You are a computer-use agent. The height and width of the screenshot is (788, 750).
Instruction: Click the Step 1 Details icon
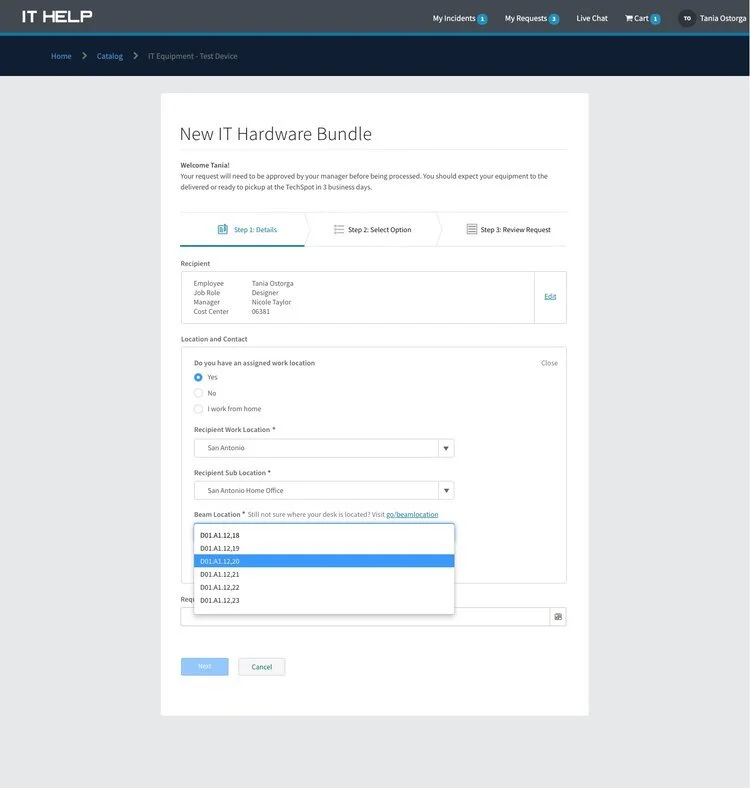tap(223, 229)
